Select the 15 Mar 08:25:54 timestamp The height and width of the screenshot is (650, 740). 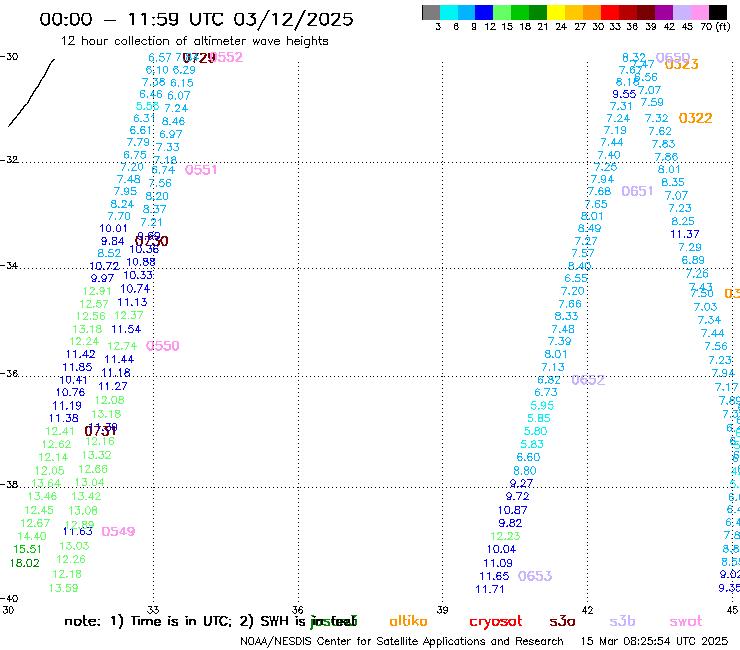click(654, 642)
